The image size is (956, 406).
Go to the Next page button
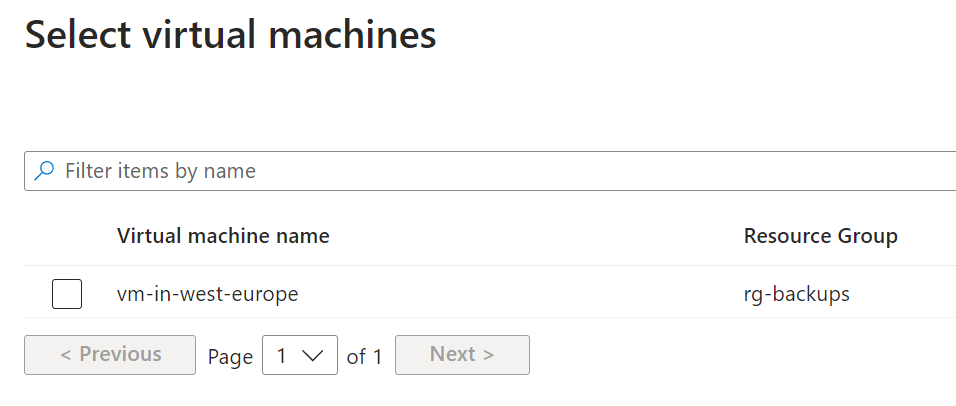point(462,355)
